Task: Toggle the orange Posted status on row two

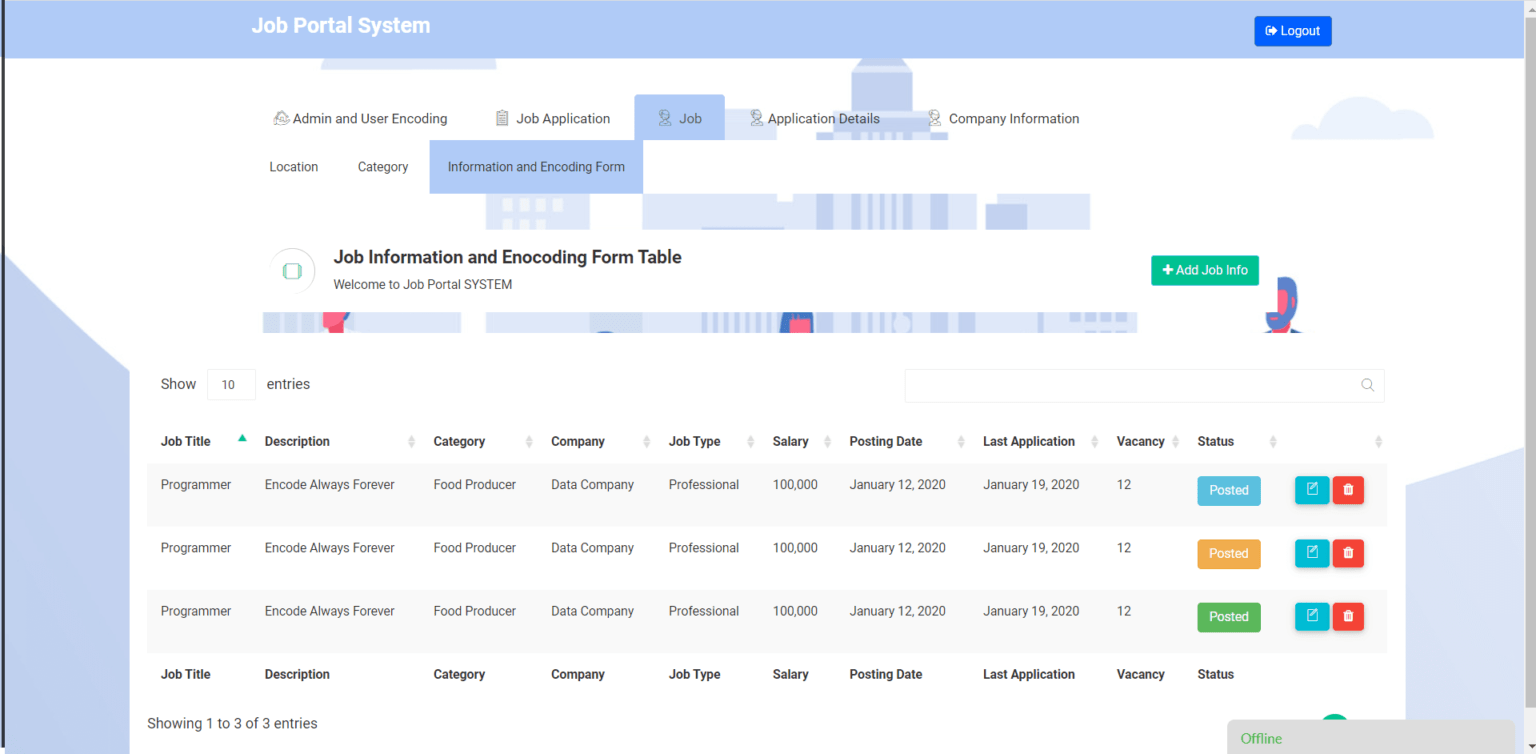Action: pos(1229,553)
